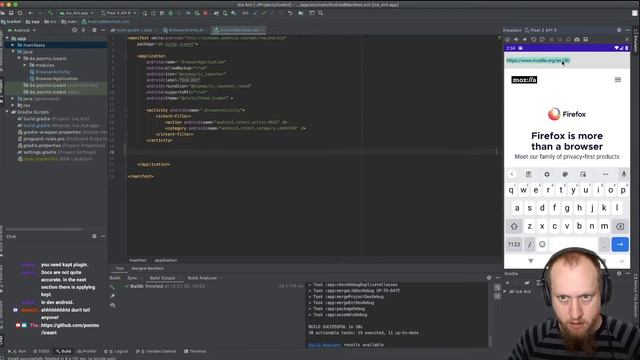Tap the blue go arrow on the emulator keyboard
Screen dimensions: 640x360
[620, 244]
